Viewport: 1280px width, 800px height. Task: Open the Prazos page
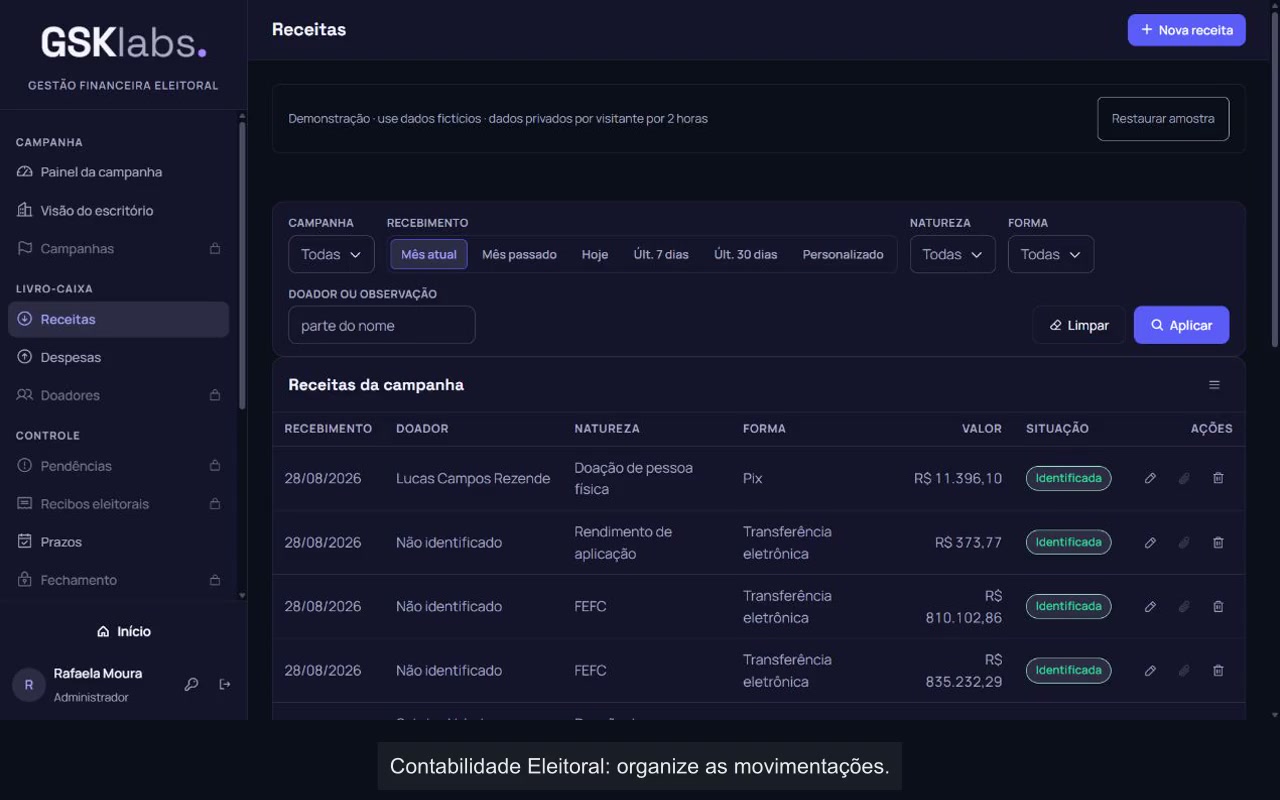pos(118,541)
